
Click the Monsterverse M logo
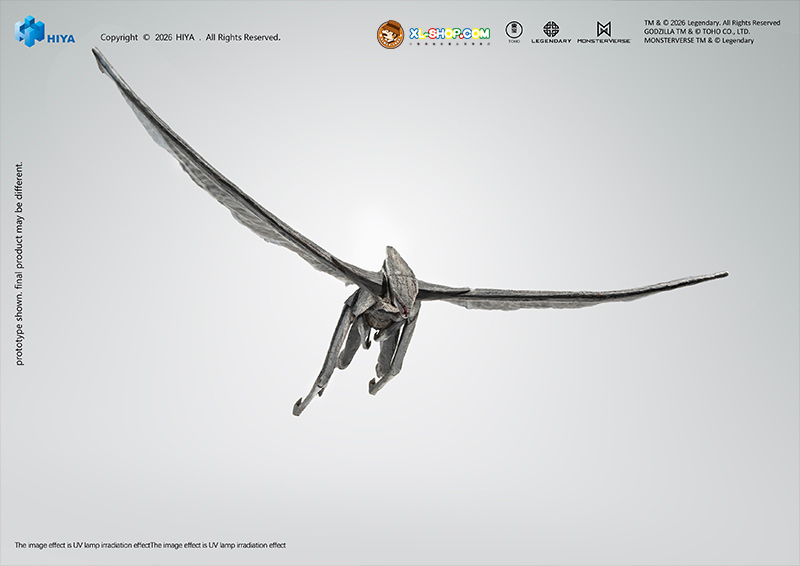604,29
